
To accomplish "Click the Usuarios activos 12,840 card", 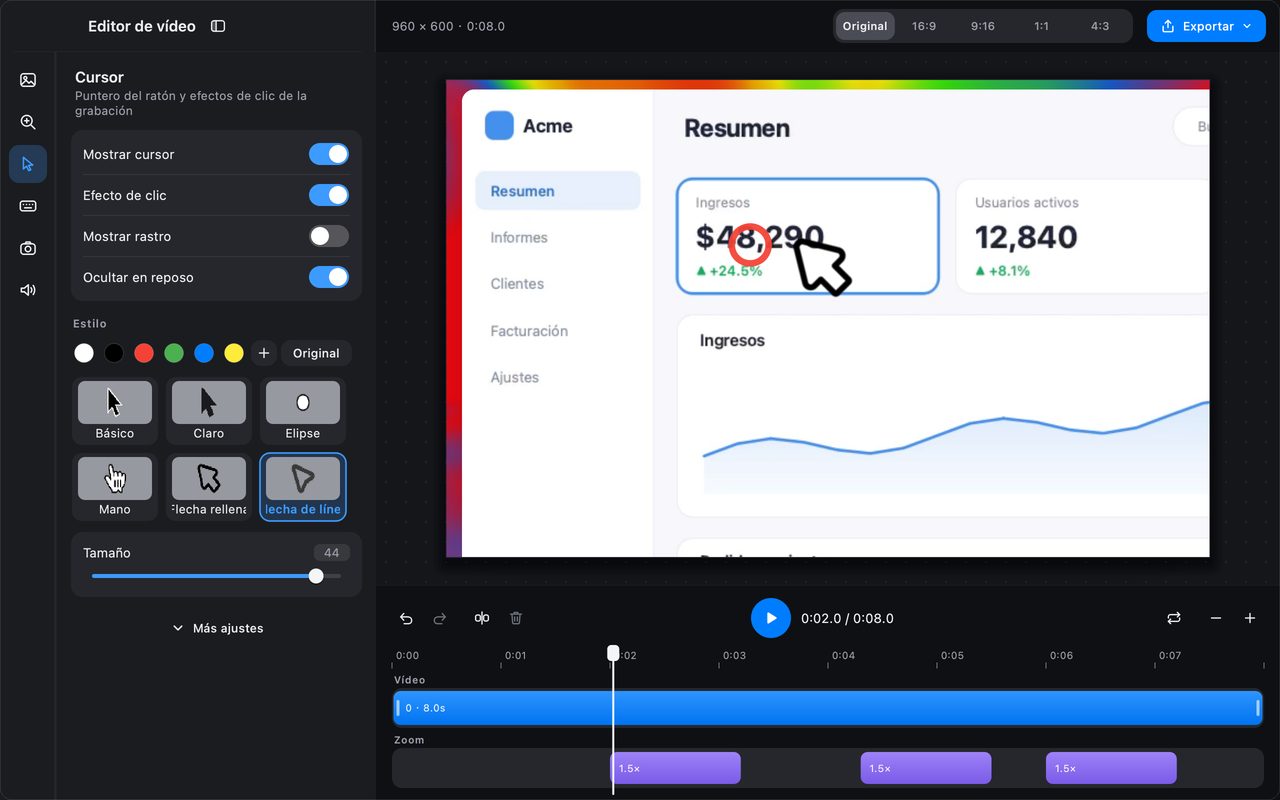I will [x=1083, y=237].
